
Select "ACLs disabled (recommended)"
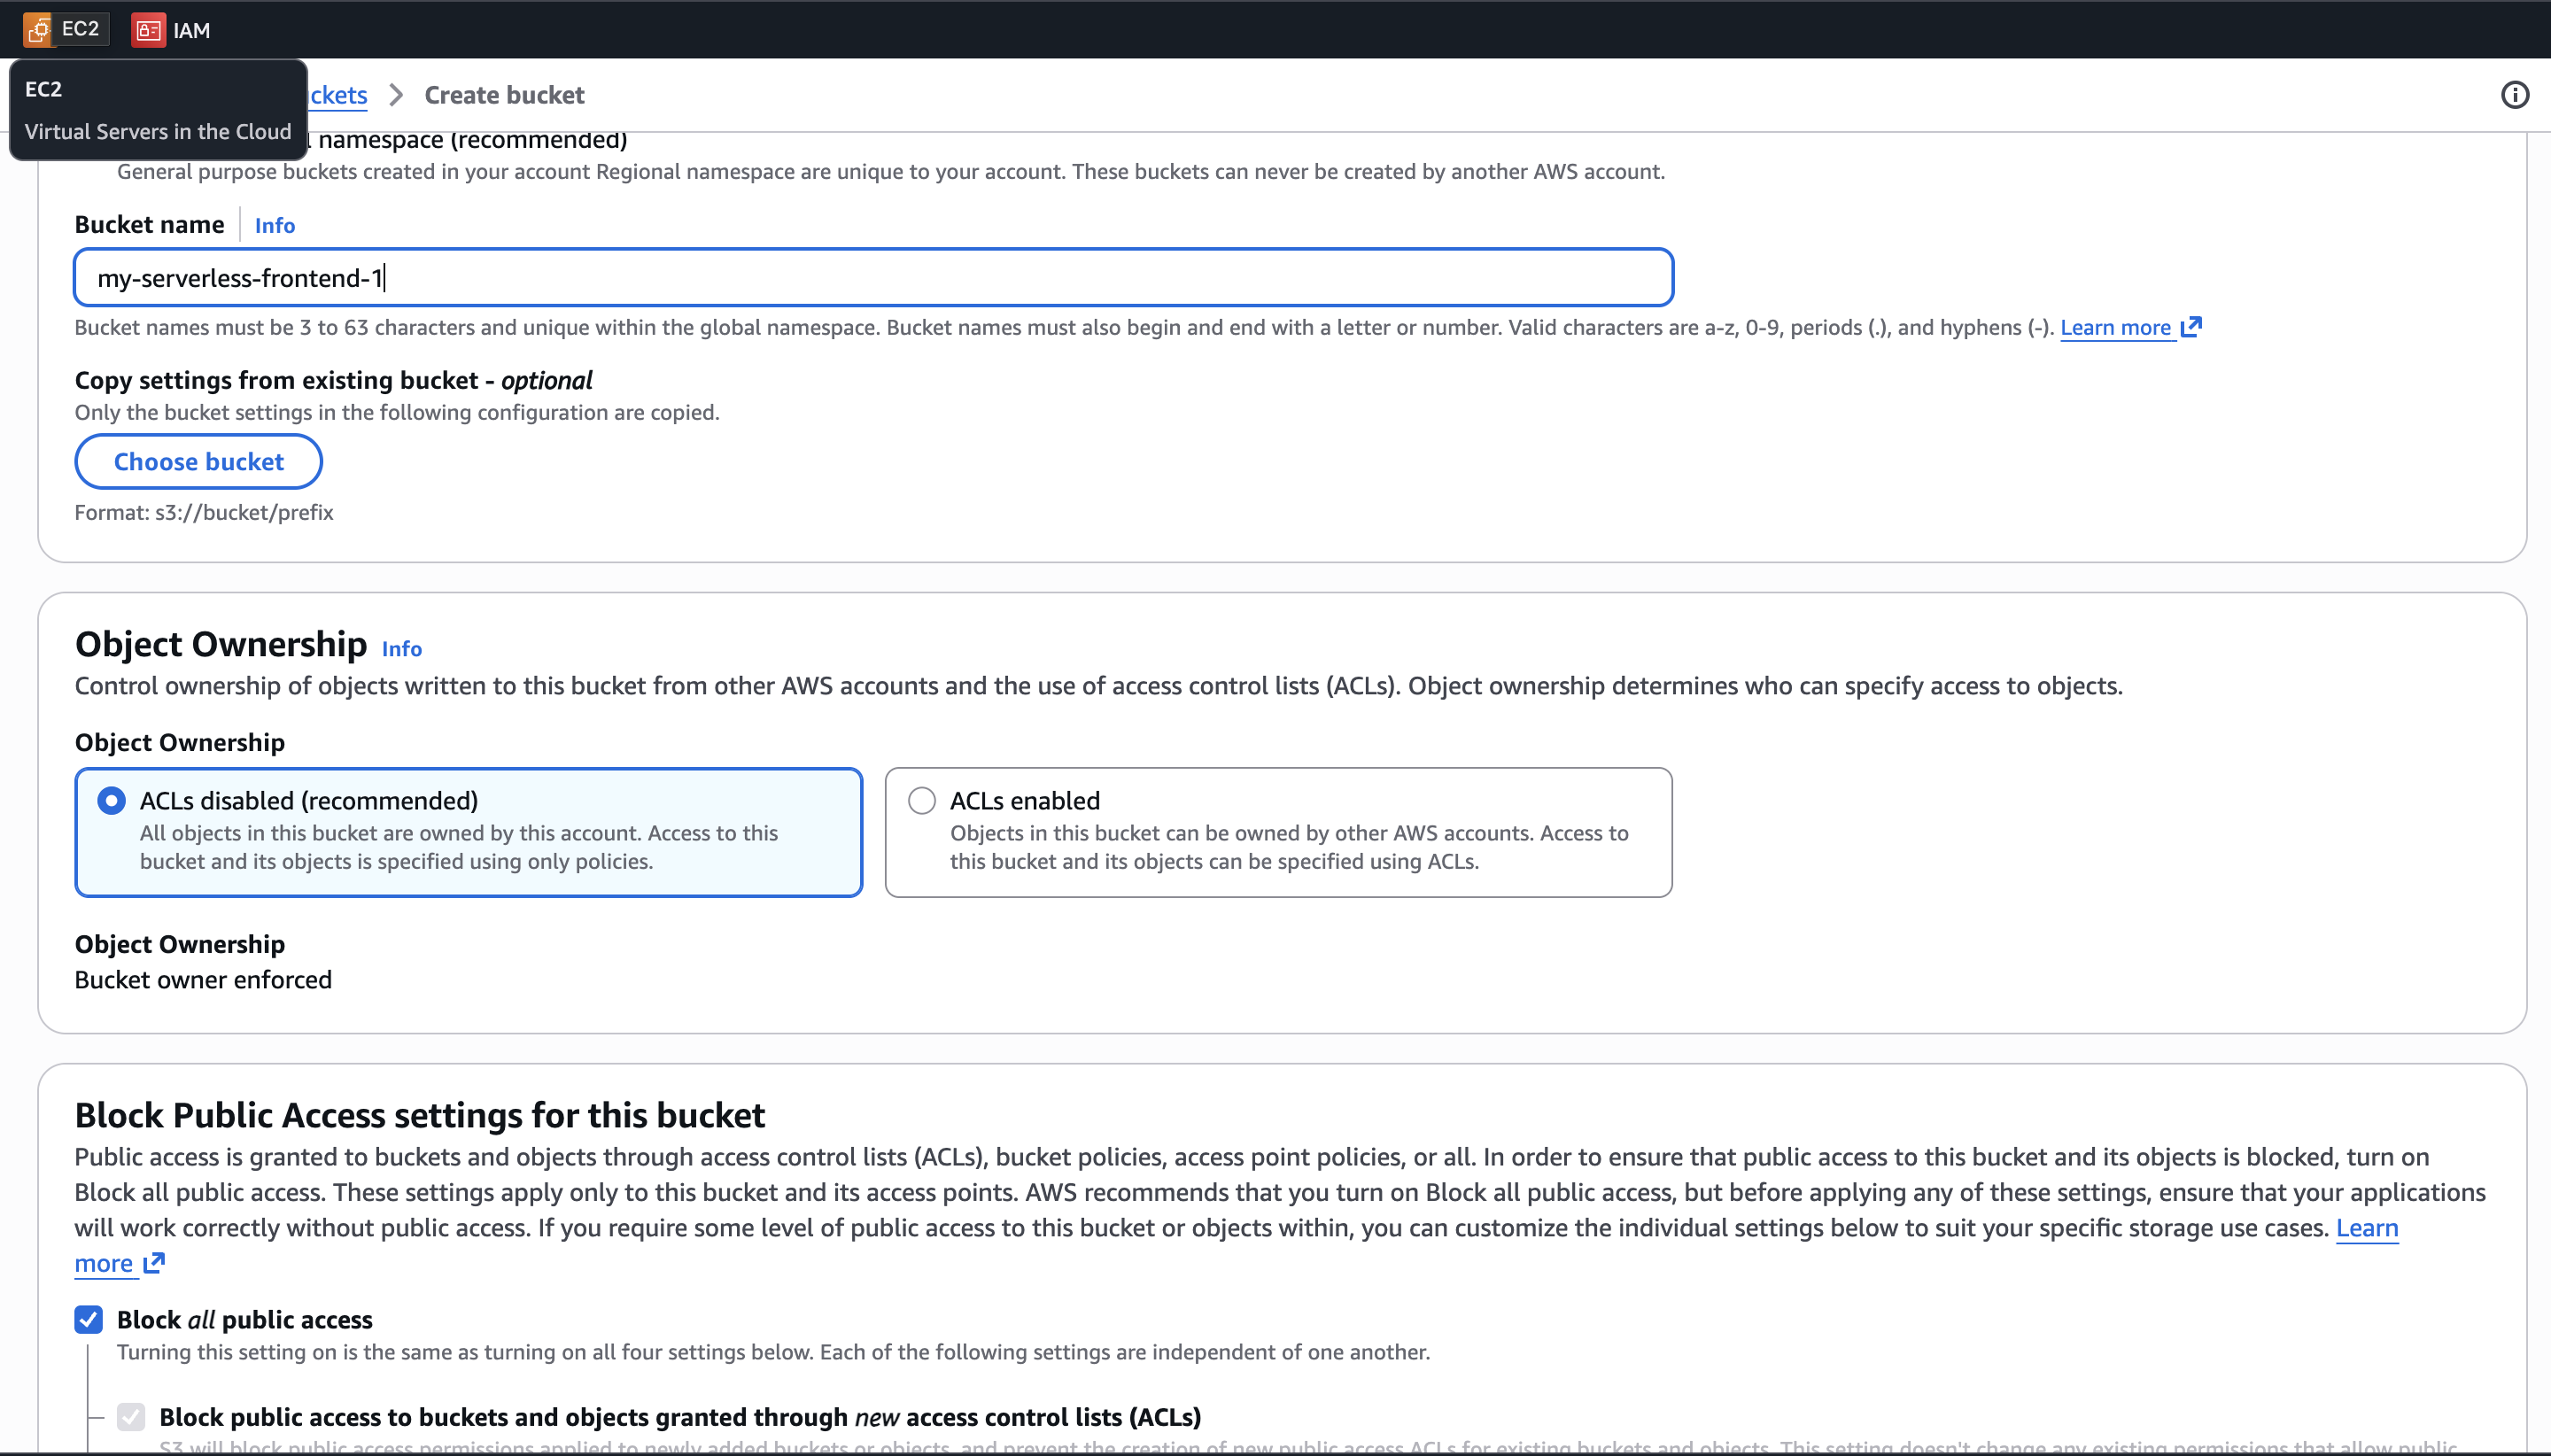(x=111, y=800)
